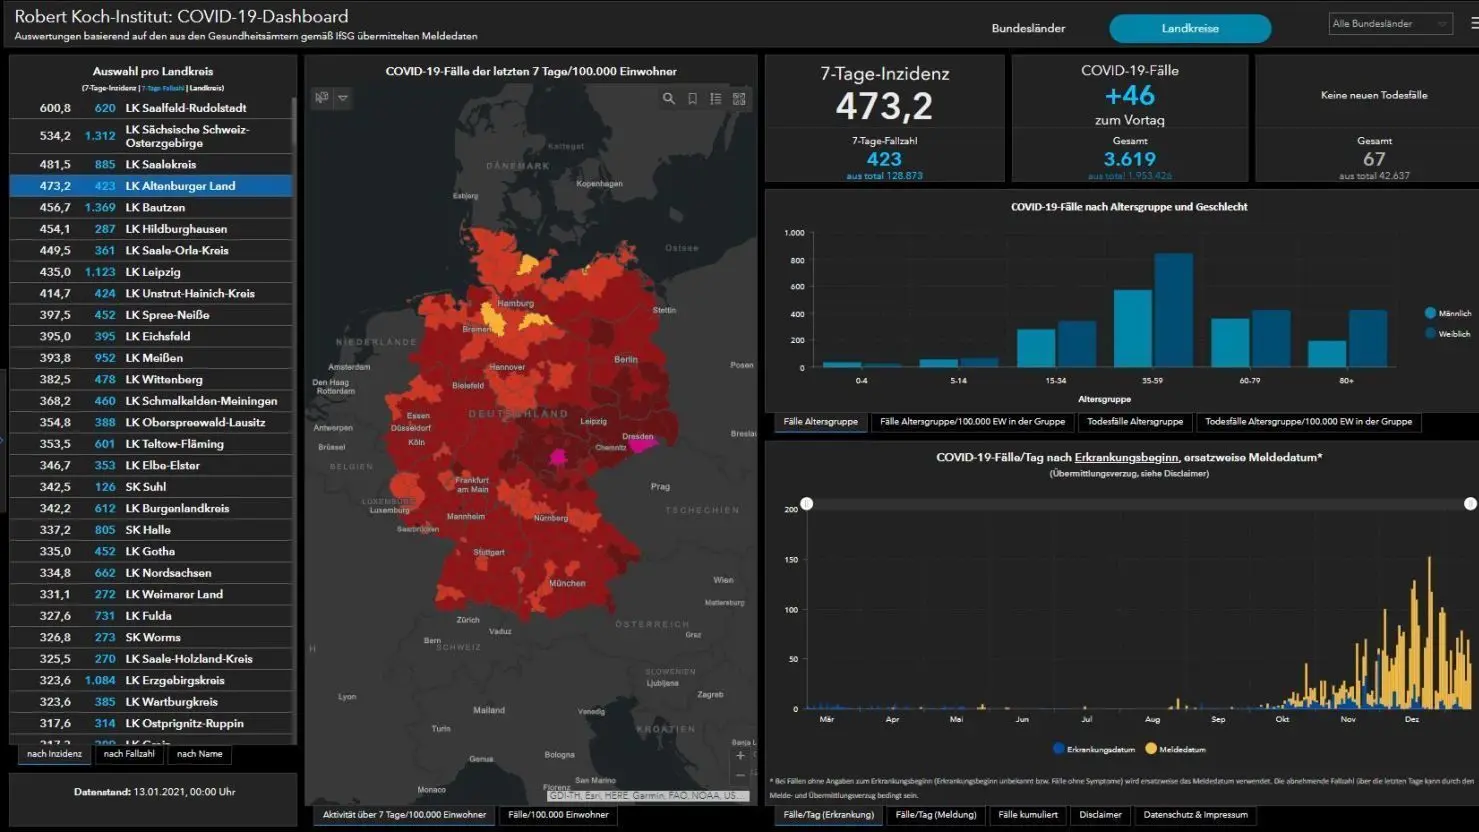
Task: Switch view to Bundesländer
Action: point(1028,28)
